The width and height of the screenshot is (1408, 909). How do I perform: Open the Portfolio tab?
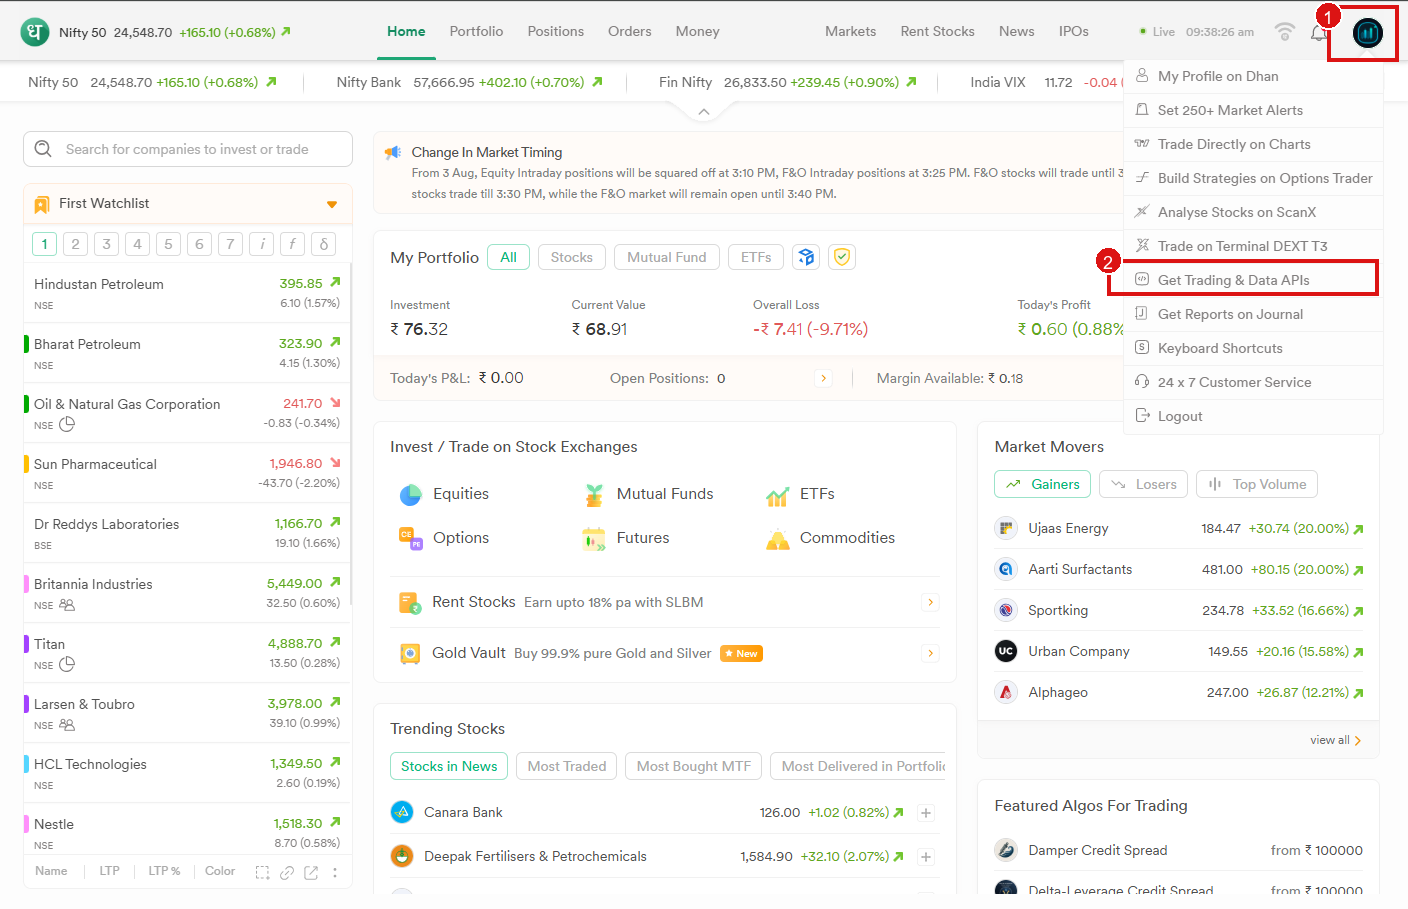[x=476, y=31]
